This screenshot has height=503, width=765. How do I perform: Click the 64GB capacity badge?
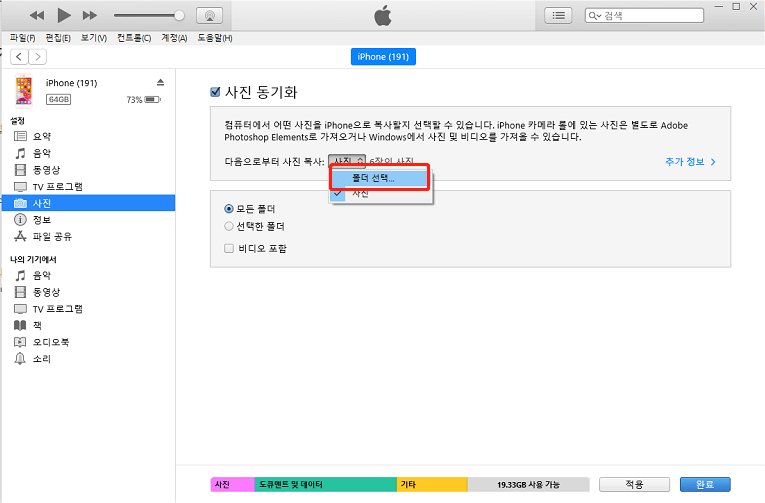pos(59,100)
